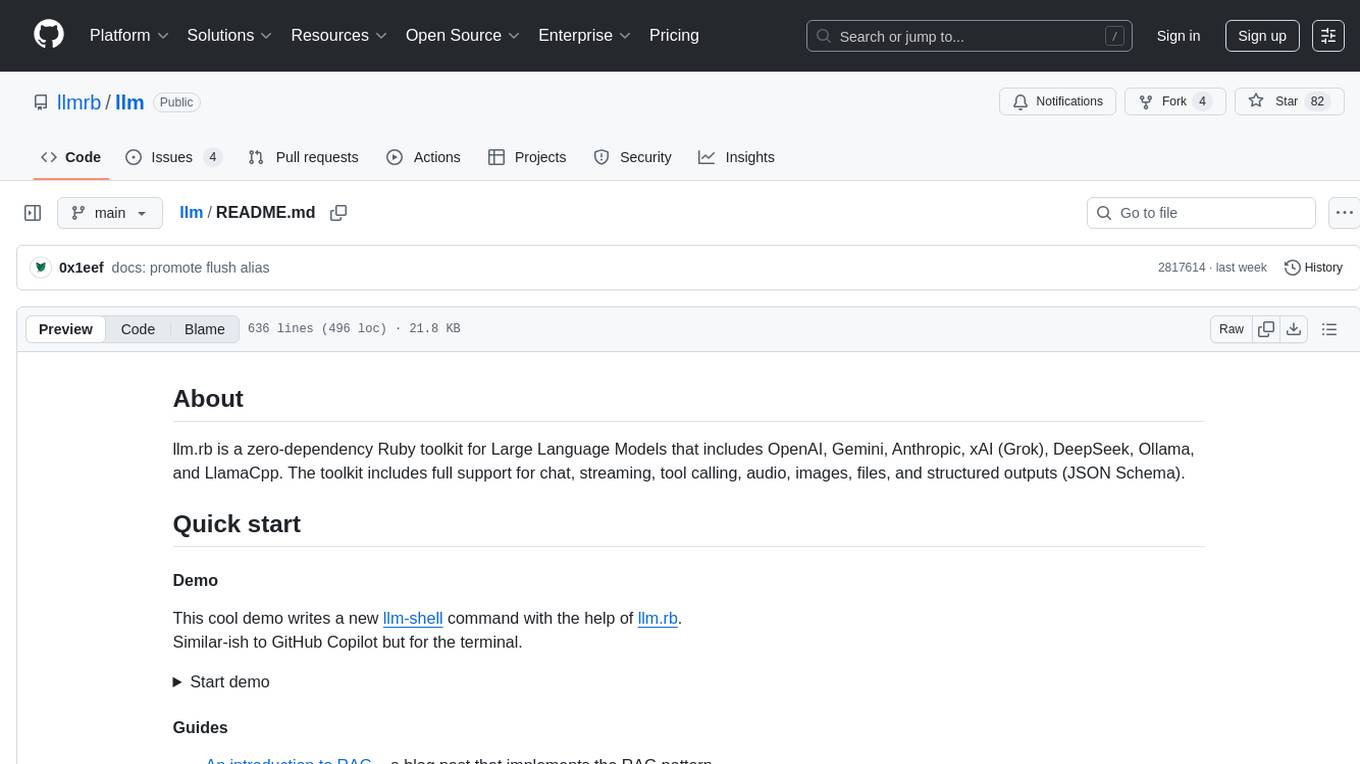Open the Security tab
The width and height of the screenshot is (1360, 764).
[632, 157]
